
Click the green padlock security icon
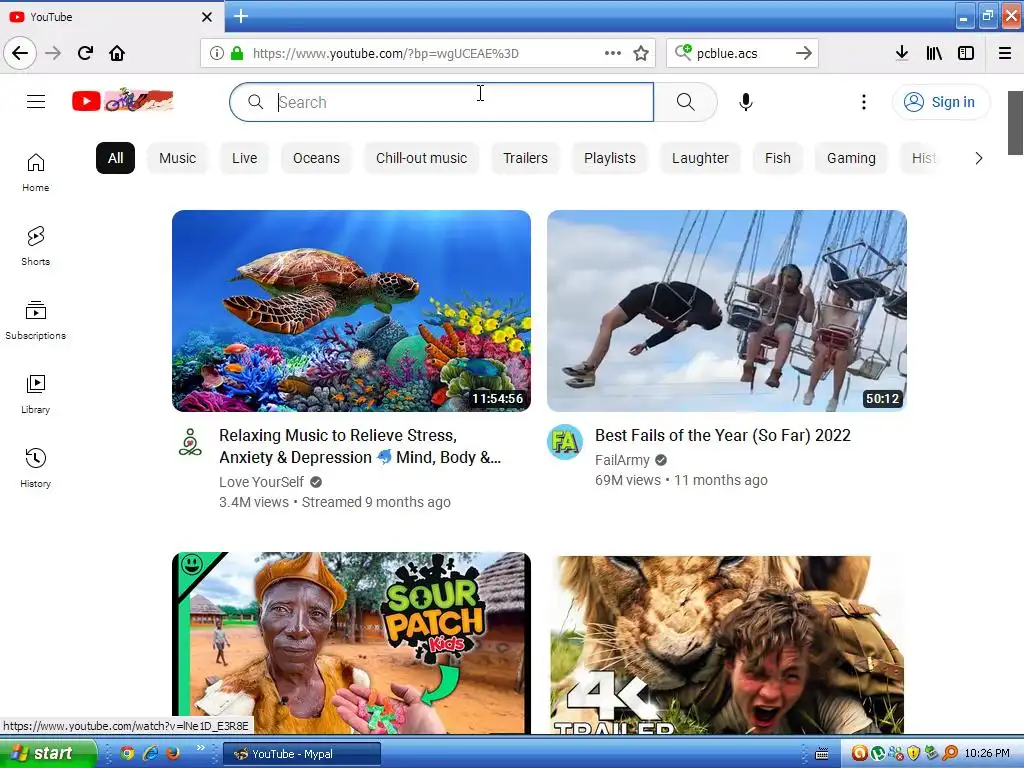coord(237,53)
